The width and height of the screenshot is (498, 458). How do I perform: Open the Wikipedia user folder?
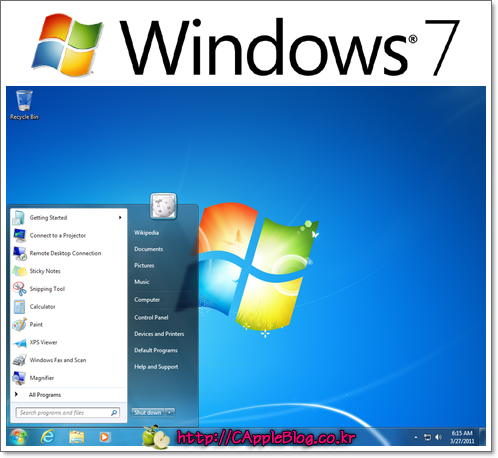[x=146, y=233]
